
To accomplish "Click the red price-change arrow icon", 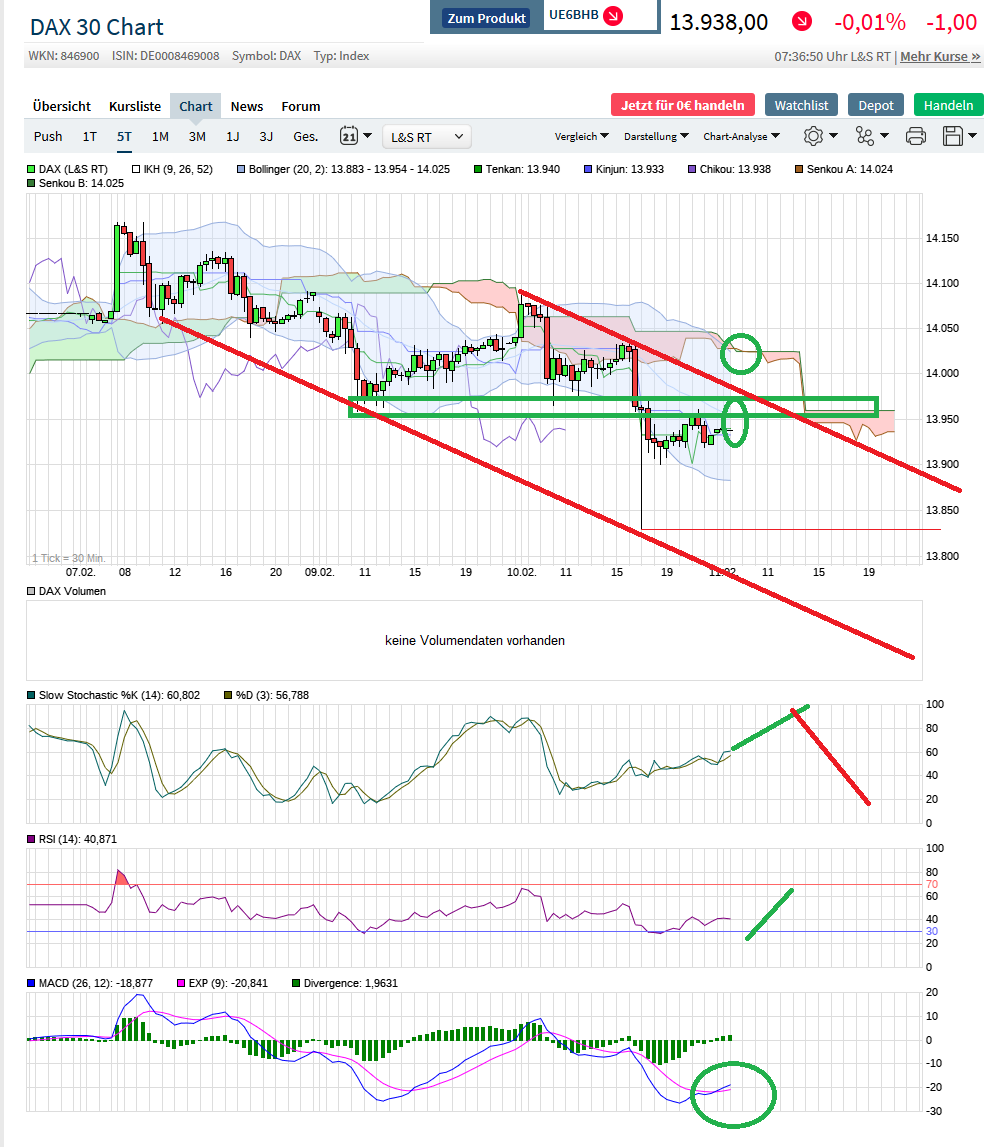I will pyautogui.click(x=800, y=21).
